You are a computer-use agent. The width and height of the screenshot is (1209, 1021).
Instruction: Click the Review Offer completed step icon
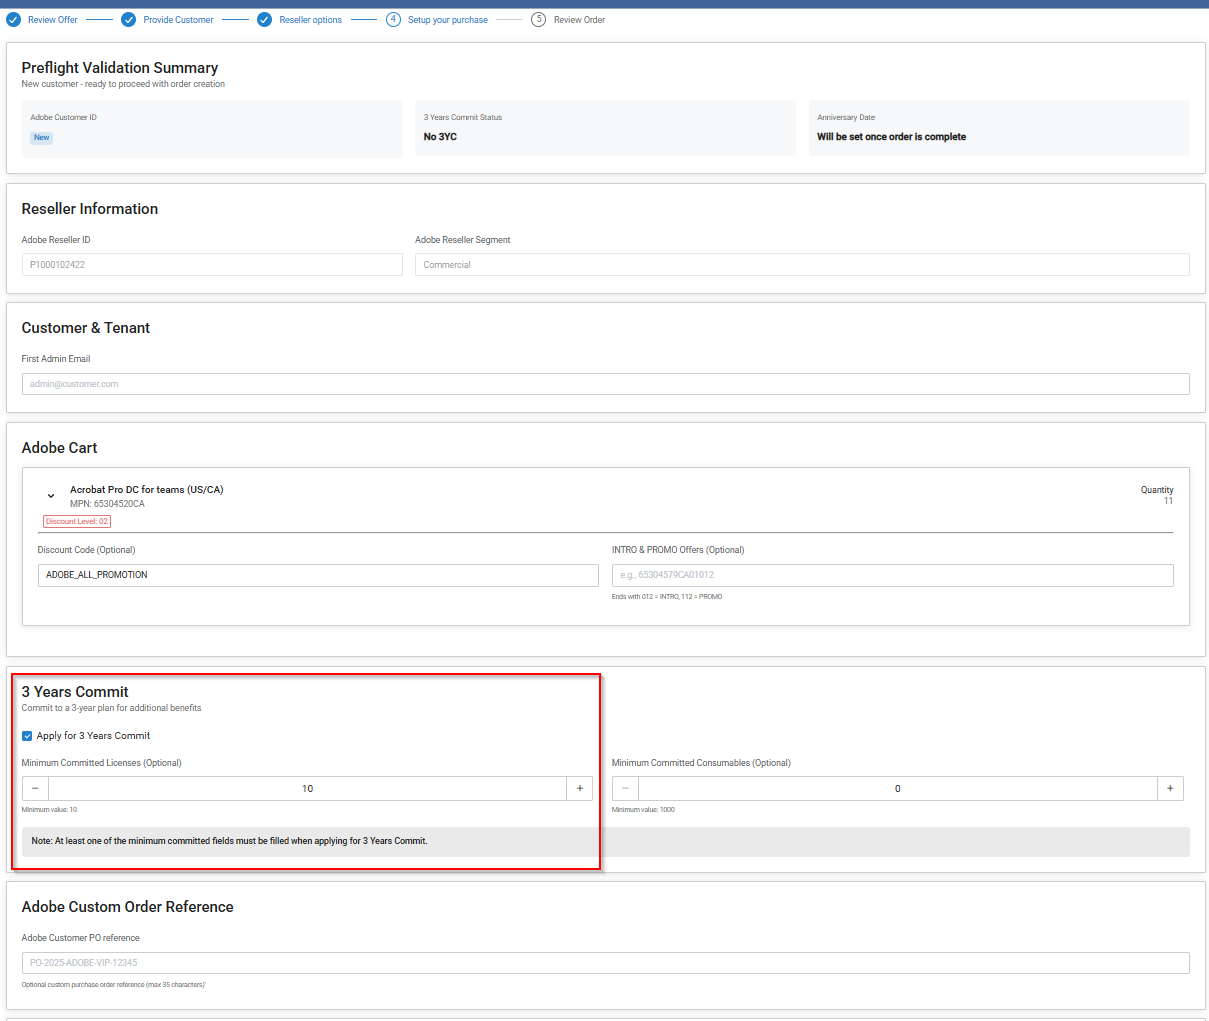pyautogui.click(x=13, y=20)
